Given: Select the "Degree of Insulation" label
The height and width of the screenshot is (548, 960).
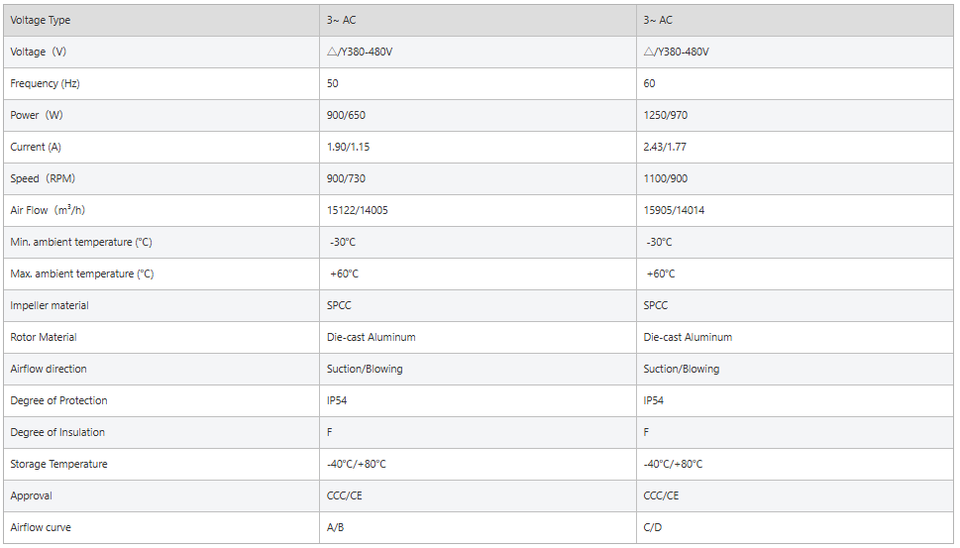Looking at the screenshot, I should [x=57, y=432].
